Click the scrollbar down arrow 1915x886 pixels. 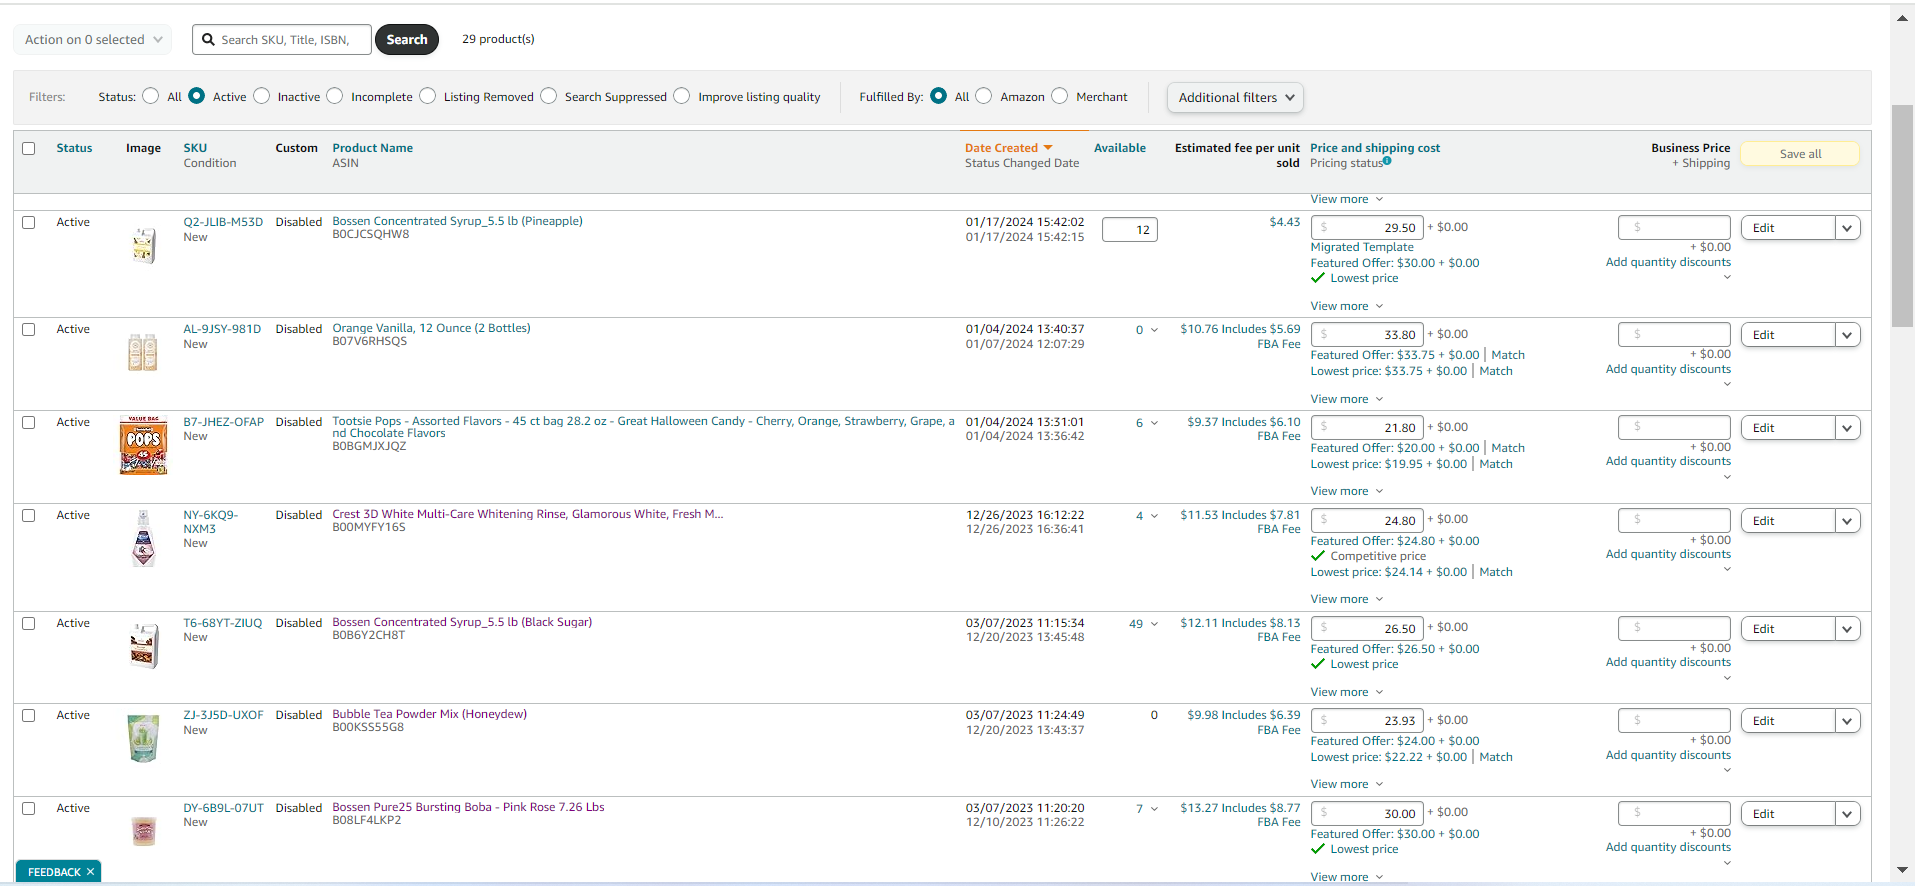[1902, 870]
